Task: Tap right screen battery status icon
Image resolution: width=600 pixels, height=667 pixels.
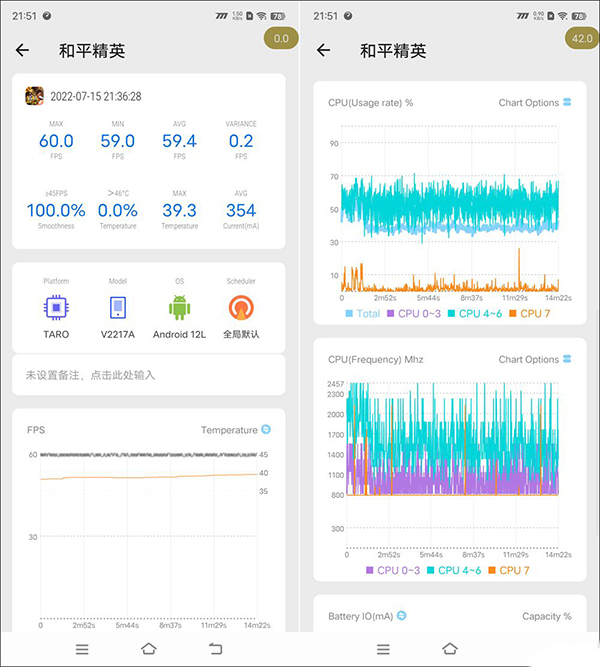Action: click(579, 16)
